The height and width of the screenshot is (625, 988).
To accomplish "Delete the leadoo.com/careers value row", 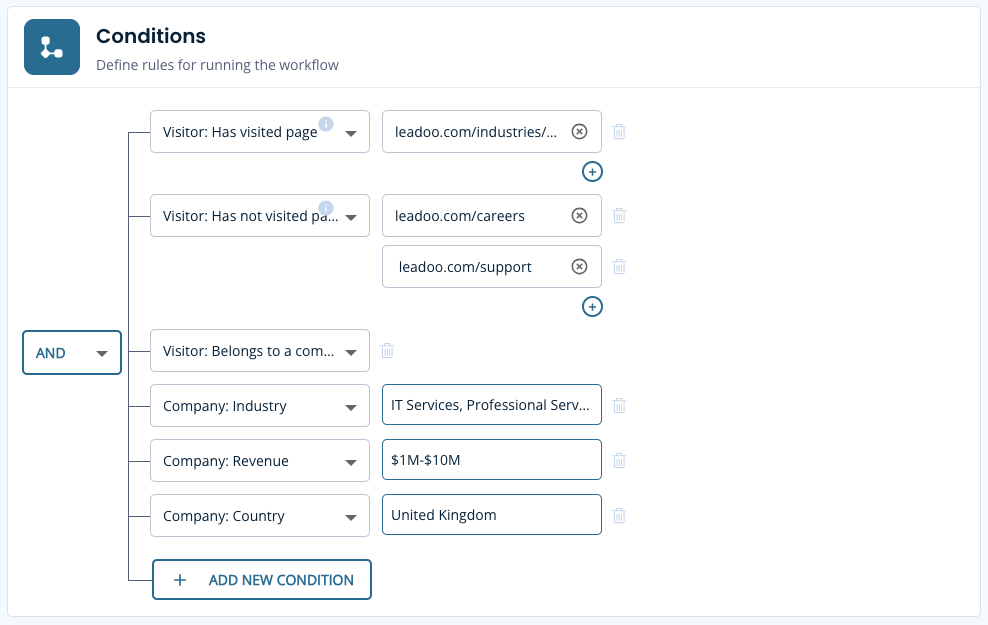I will (619, 215).
